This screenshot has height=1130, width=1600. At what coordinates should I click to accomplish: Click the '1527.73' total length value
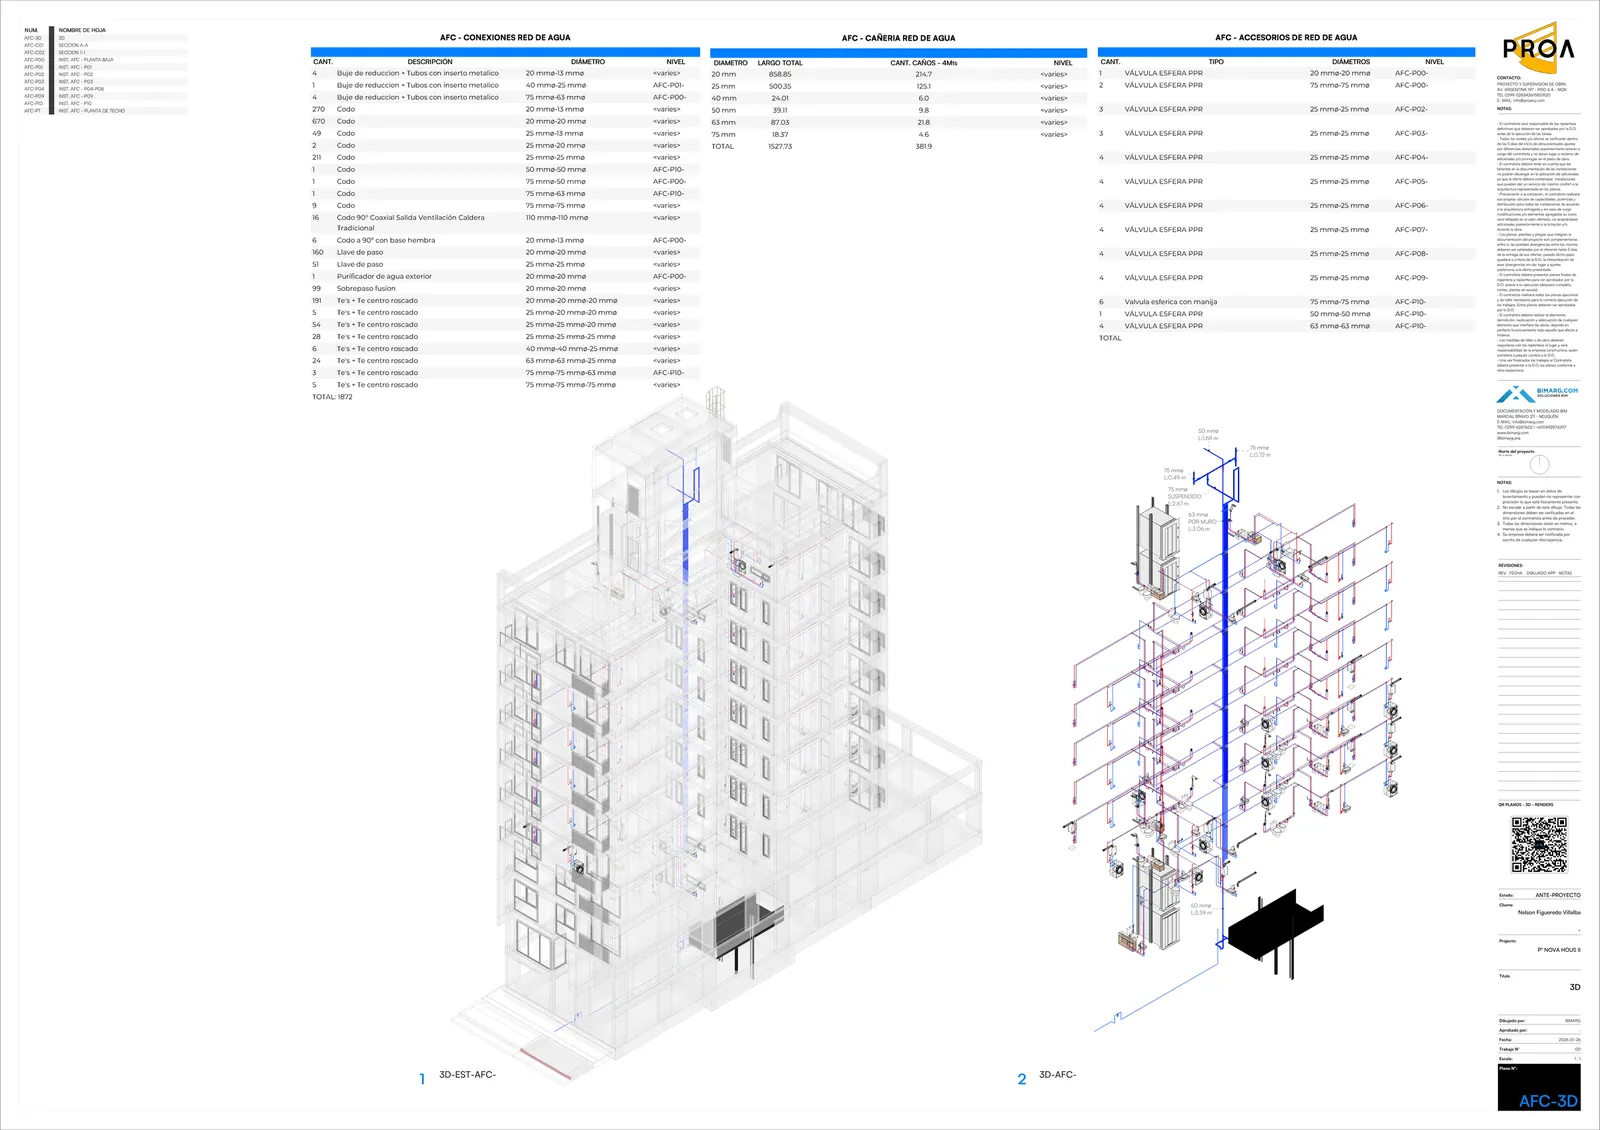tap(780, 146)
